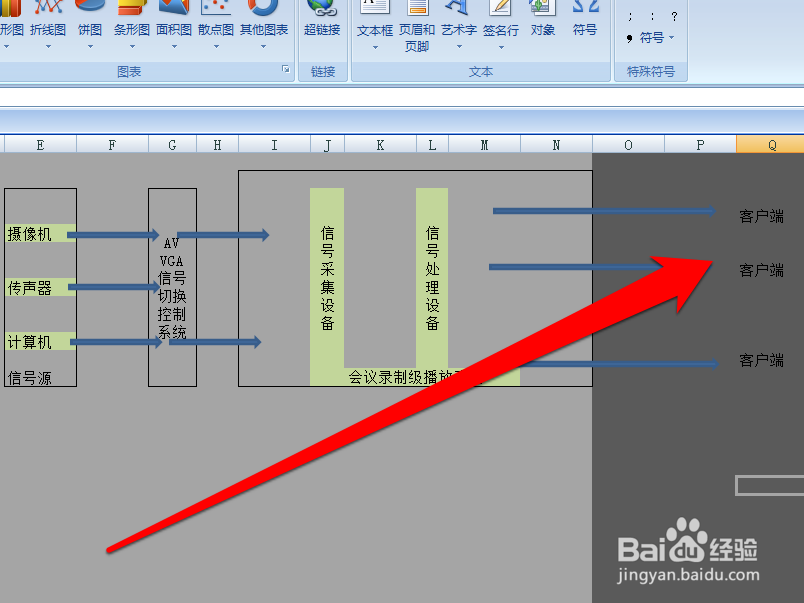Select column I header

tap(274, 145)
